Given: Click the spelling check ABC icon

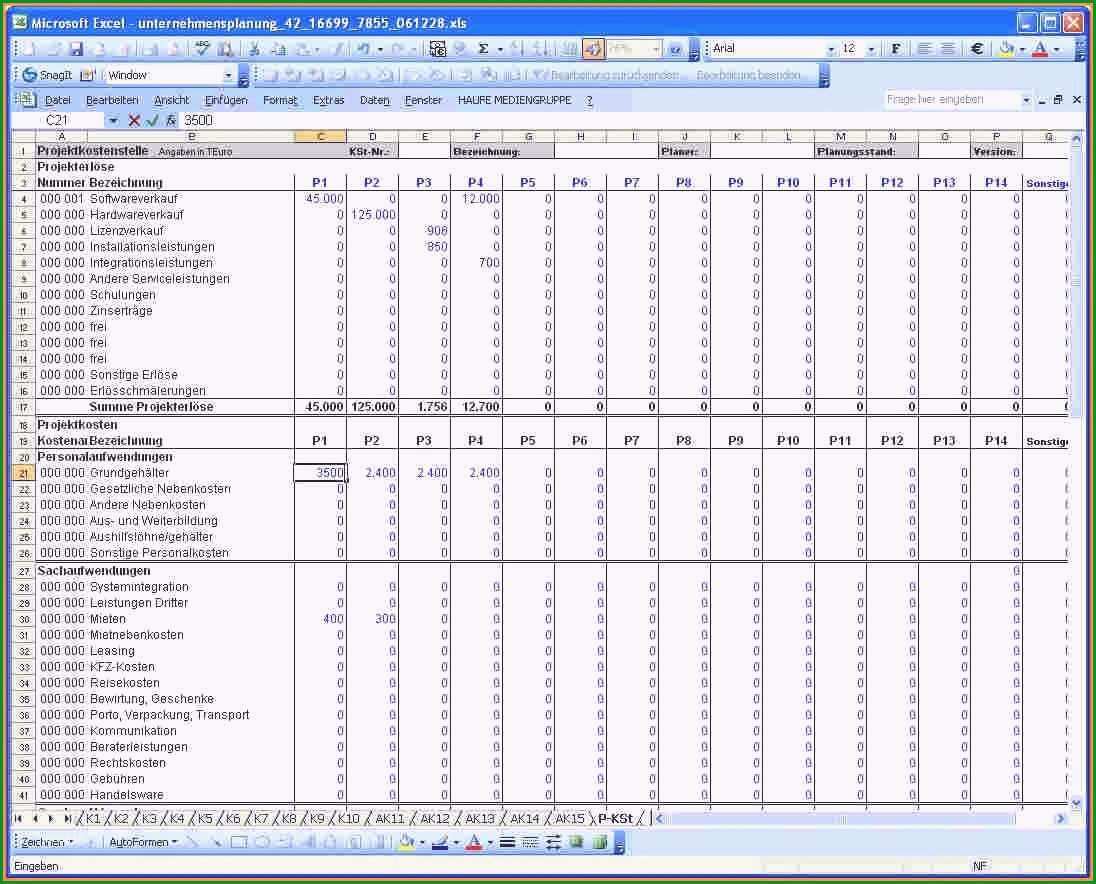Looking at the screenshot, I should (202, 48).
